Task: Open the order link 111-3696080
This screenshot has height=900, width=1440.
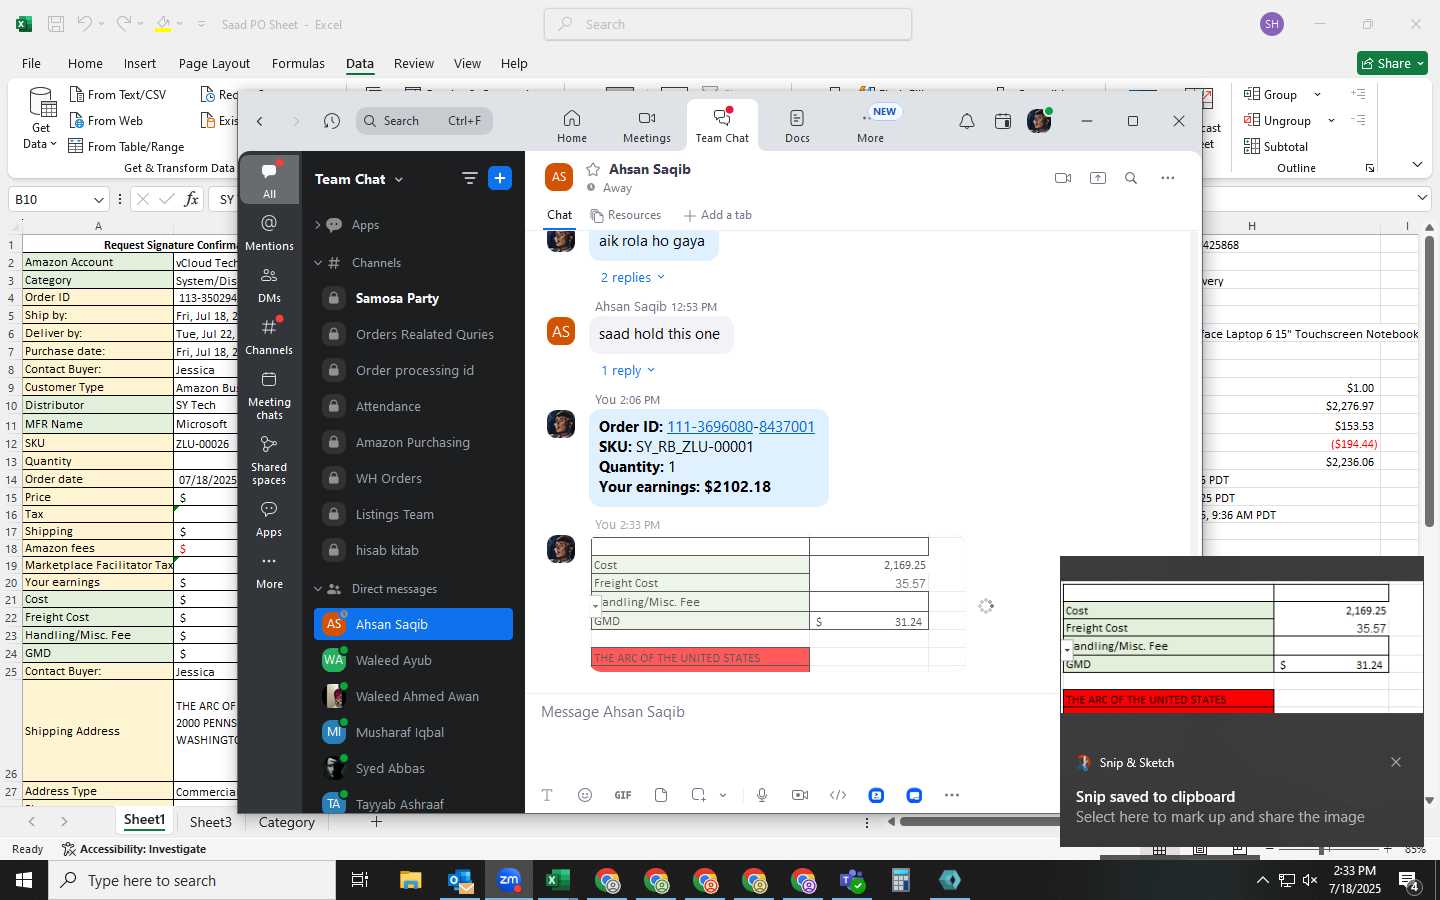Action: tap(710, 426)
